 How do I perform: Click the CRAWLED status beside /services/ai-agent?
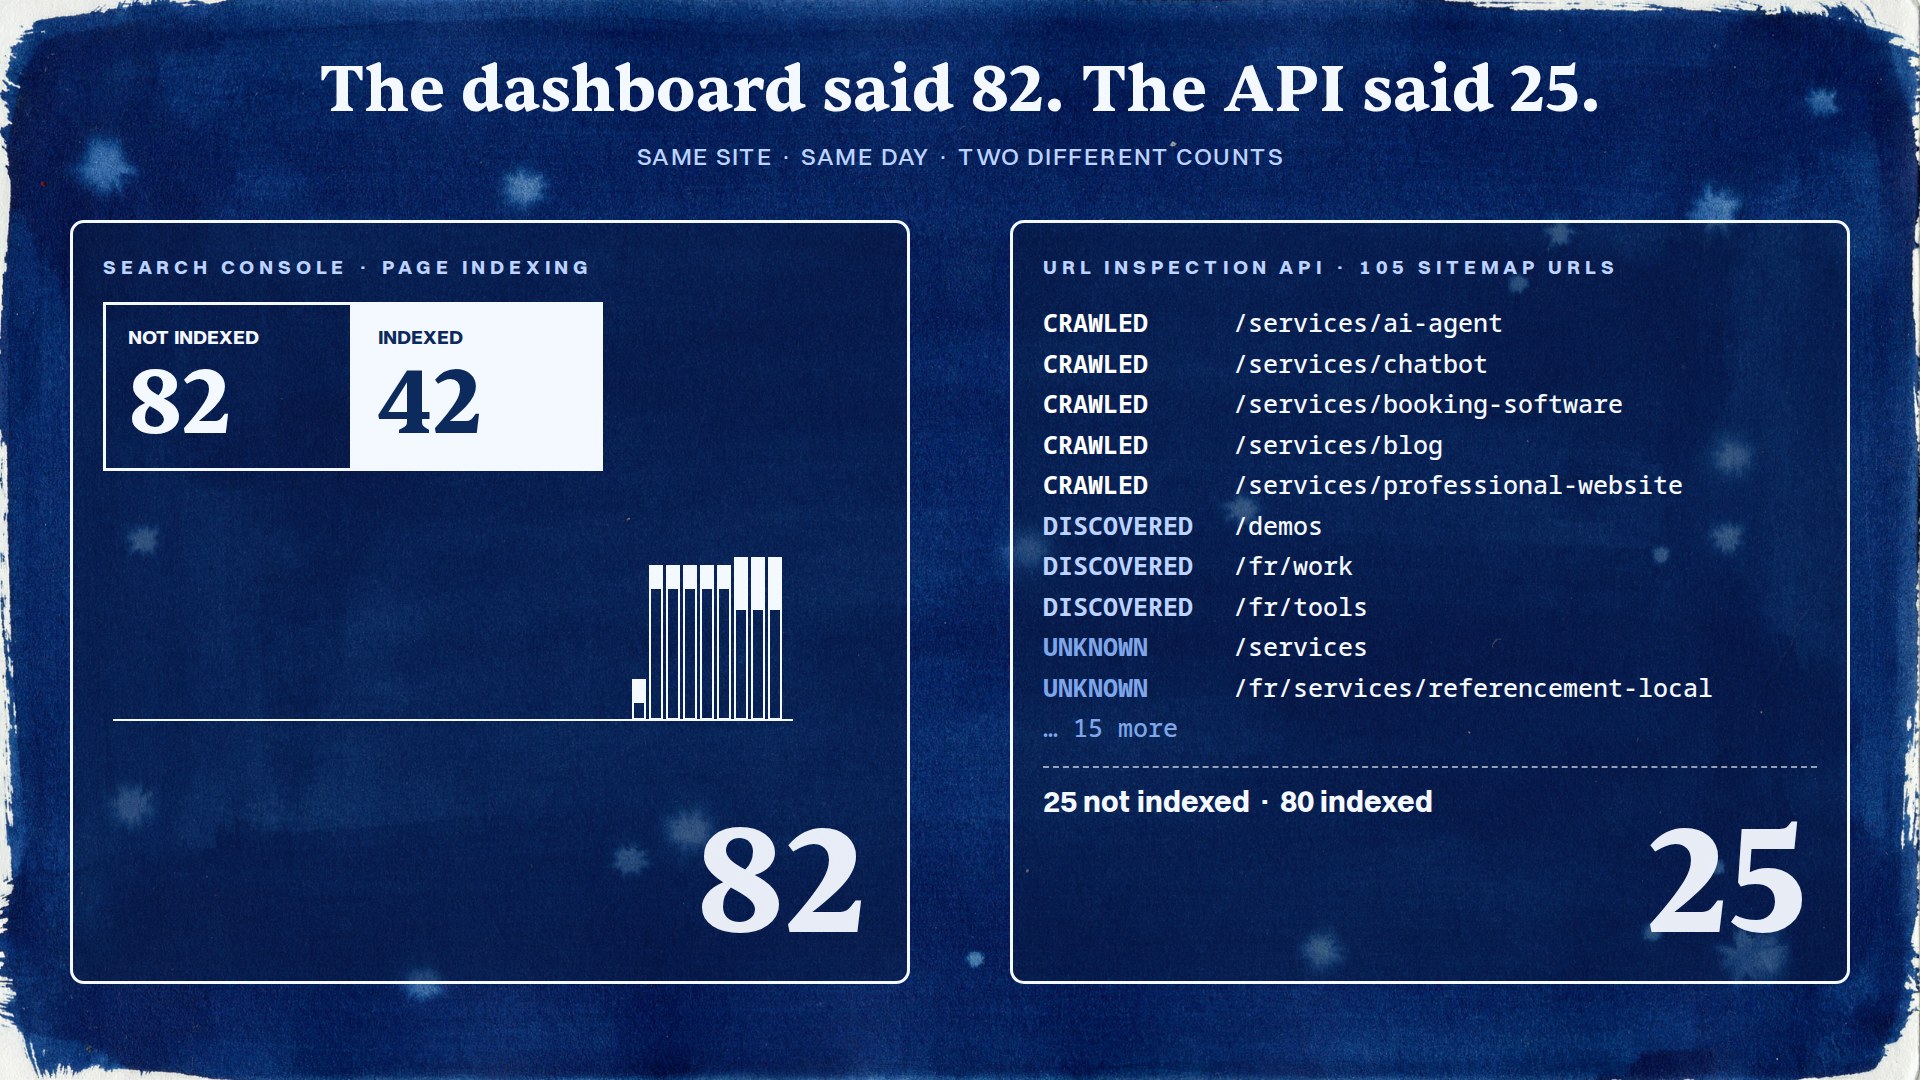tap(1095, 324)
